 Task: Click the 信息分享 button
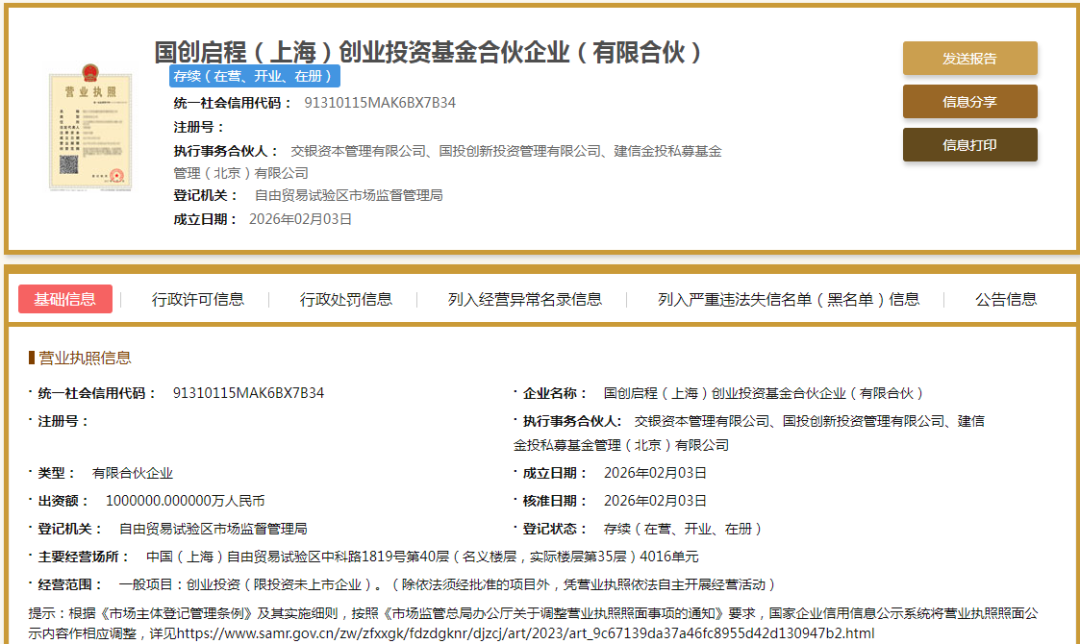click(x=970, y=102)
